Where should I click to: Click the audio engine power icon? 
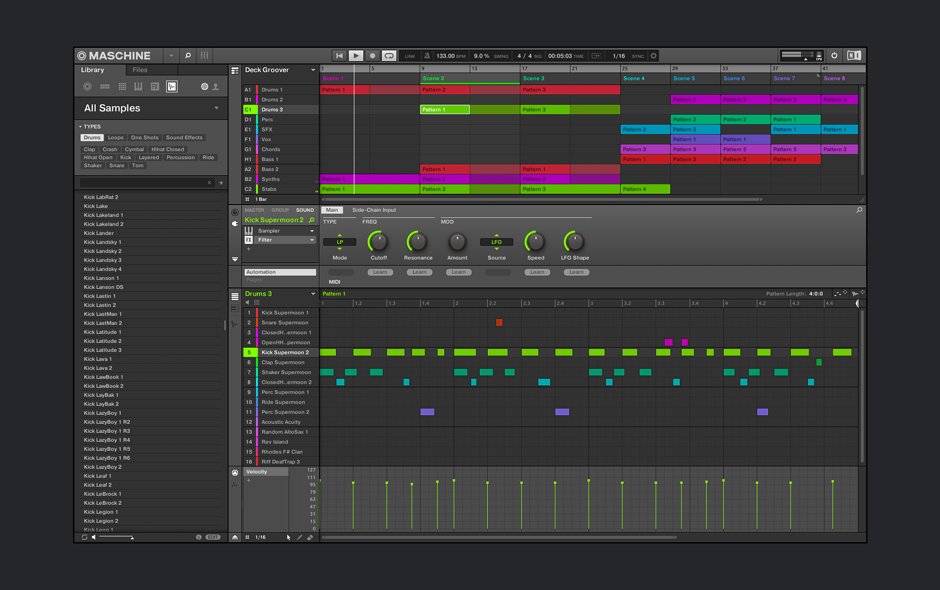[834, 56]
